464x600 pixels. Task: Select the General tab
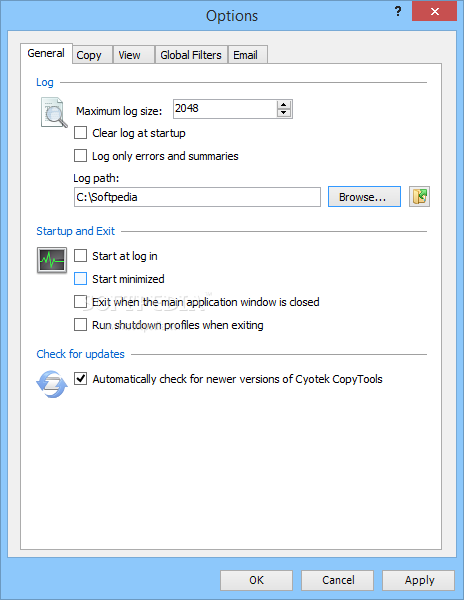click(x=46, y=53)
